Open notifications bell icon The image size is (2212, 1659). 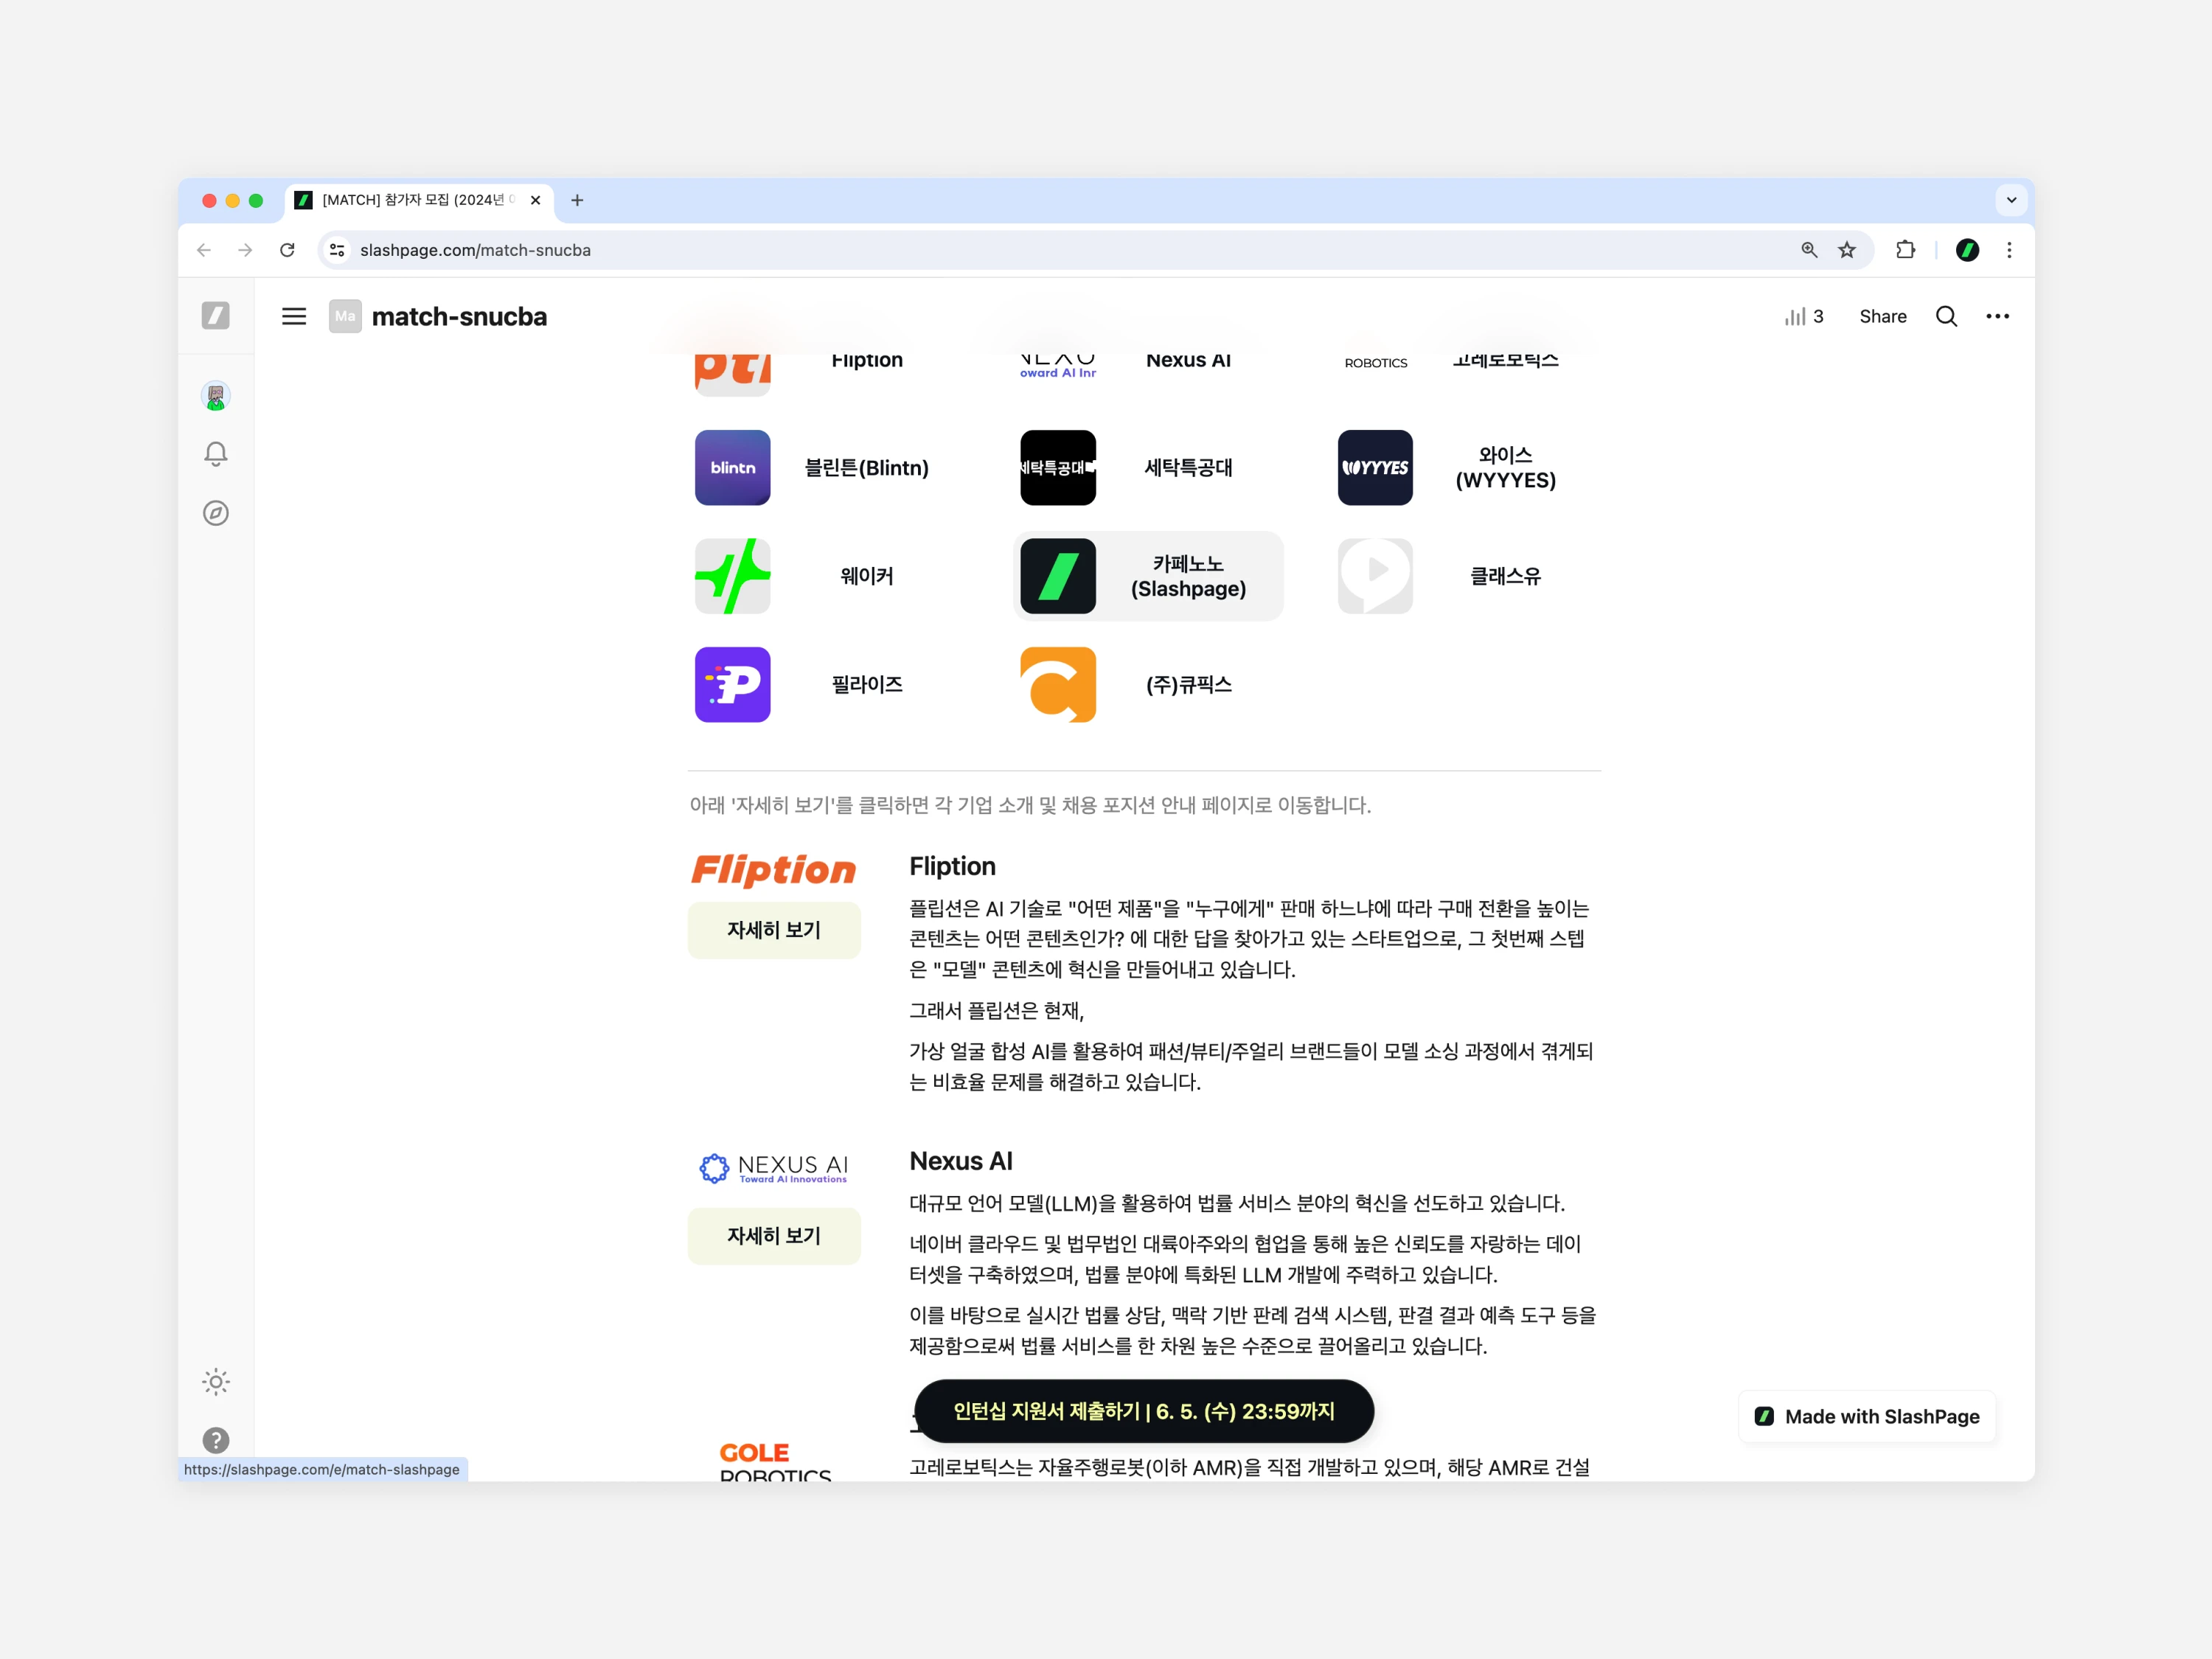pyautogui.click(x=215, y=454)
